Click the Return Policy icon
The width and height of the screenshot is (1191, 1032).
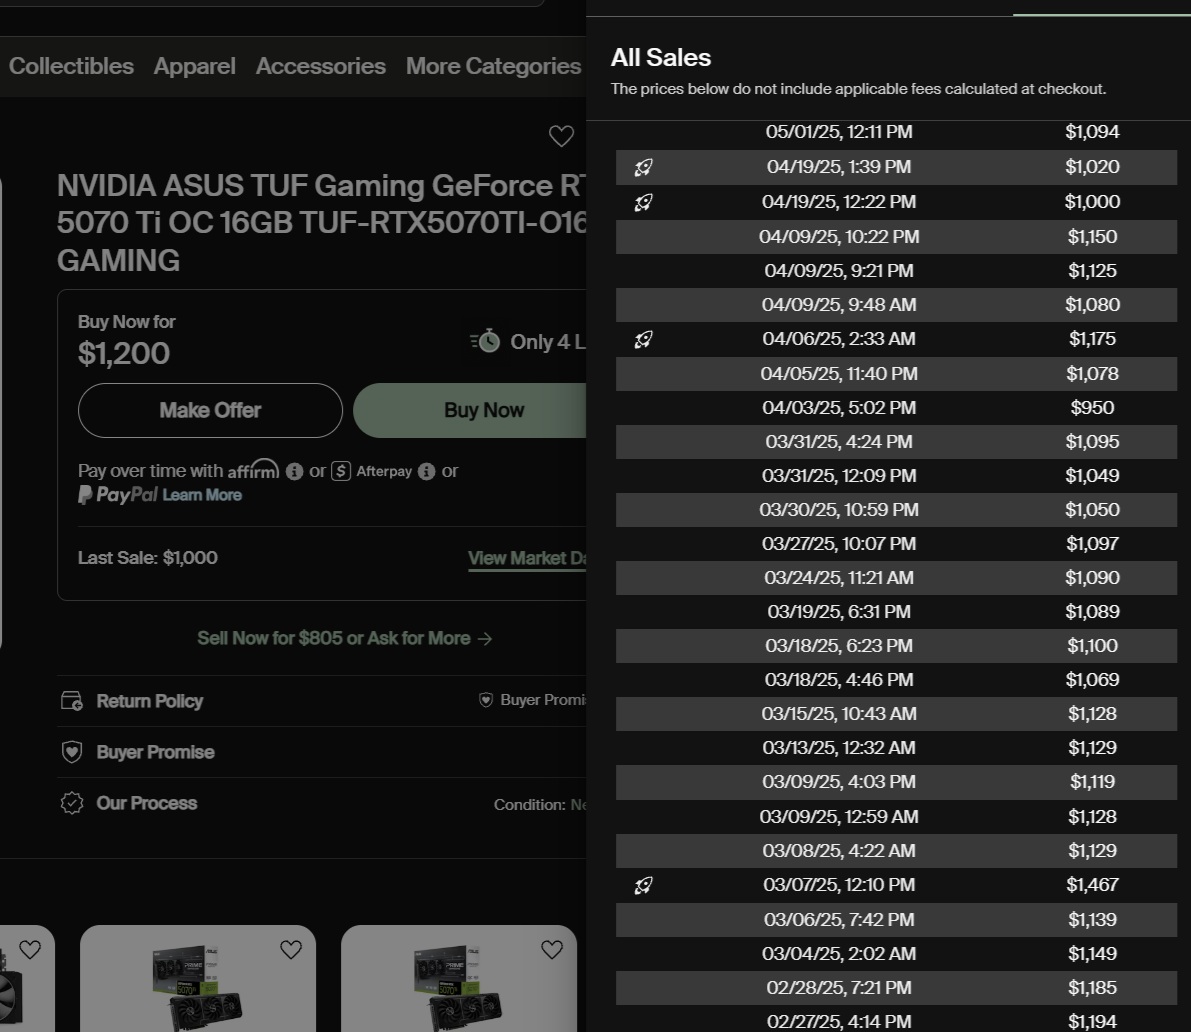(x=72, y=701)
